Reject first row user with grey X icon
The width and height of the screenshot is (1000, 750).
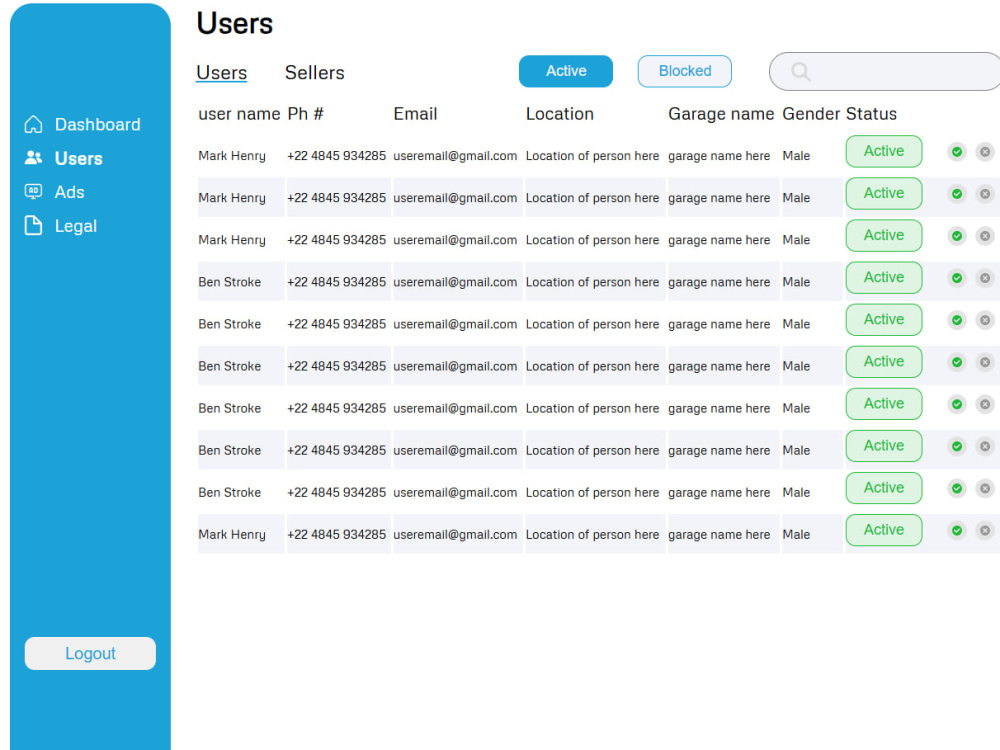pos(985,152)
